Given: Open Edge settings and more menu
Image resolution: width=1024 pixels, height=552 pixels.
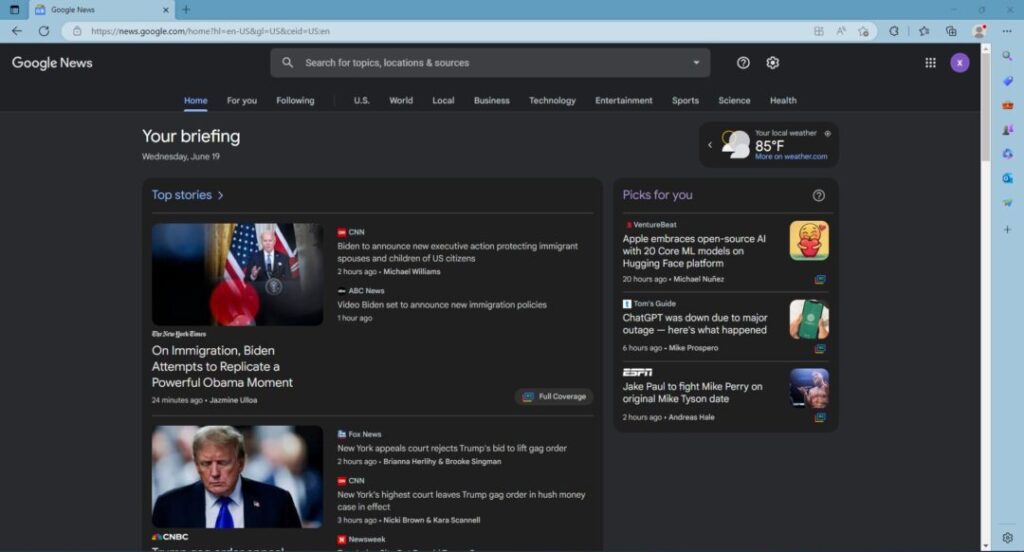Looking at the screenshot, I should (x=1006, y=31).
